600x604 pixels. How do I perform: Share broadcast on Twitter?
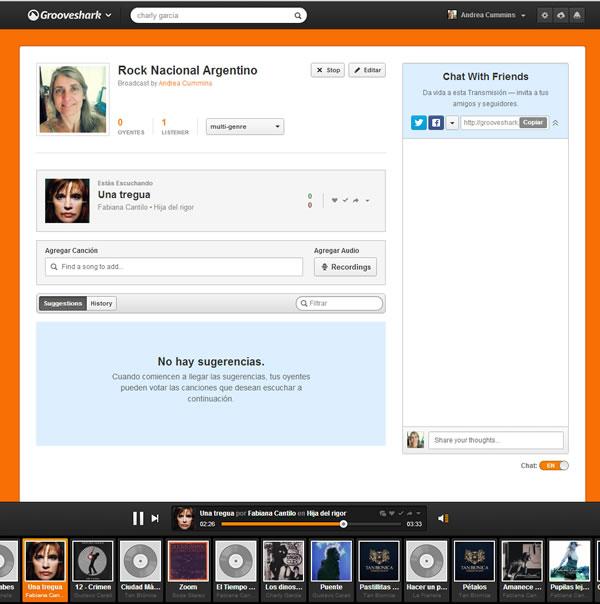coord(419,123)
